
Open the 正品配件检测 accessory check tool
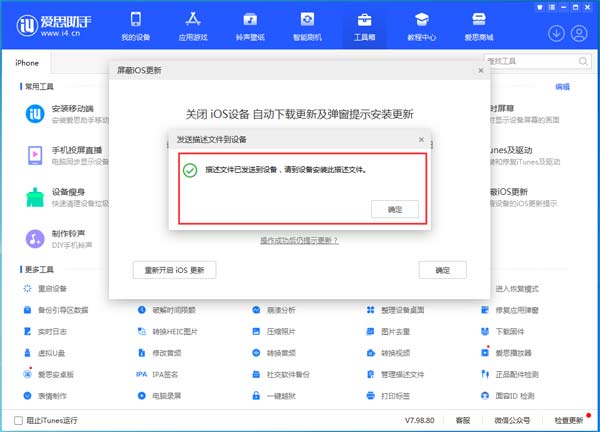click(510, 374)
